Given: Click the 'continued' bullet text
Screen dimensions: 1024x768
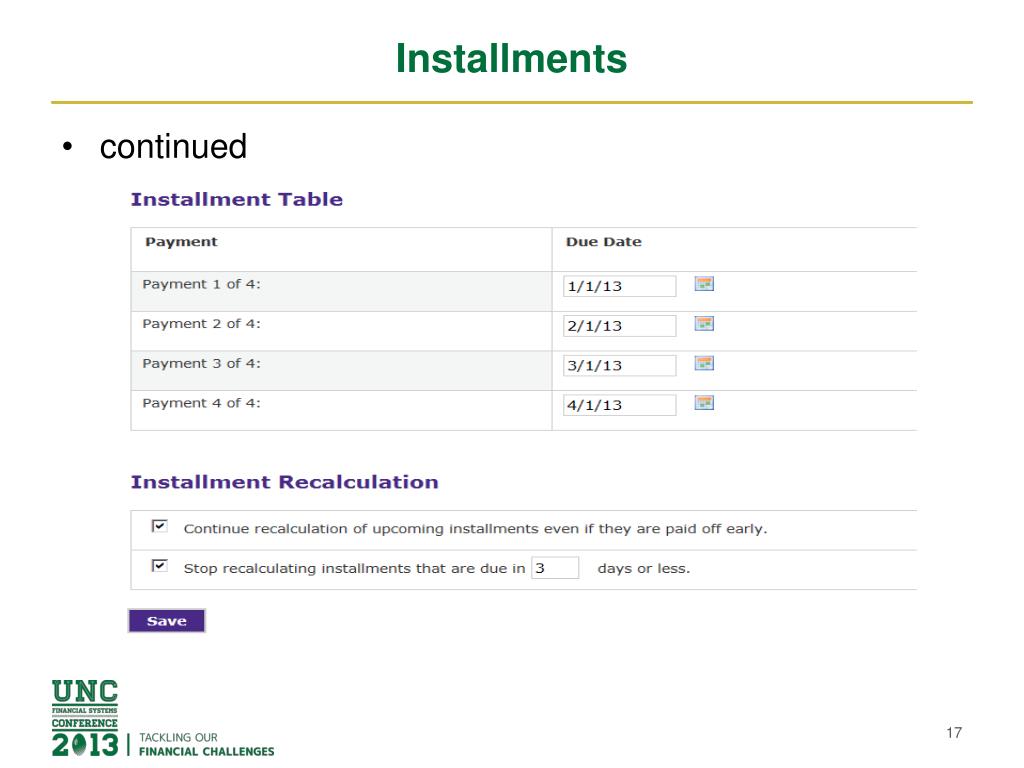Looking at the screenshot, I should tap(173, 146).
